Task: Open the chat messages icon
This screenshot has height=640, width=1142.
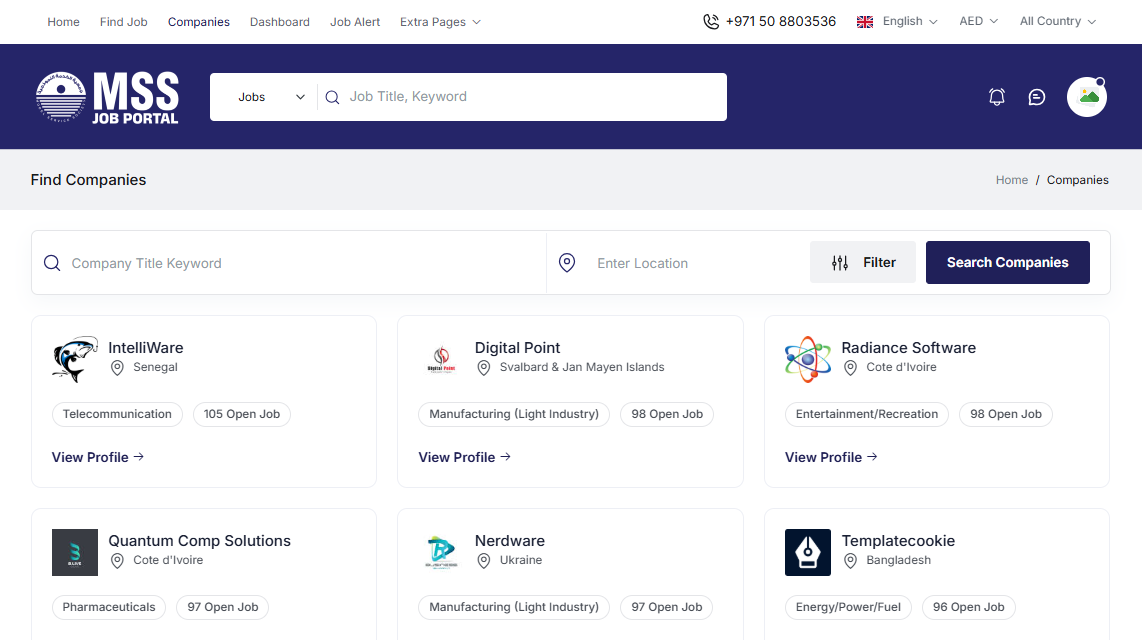Action: click(1037, 97)
